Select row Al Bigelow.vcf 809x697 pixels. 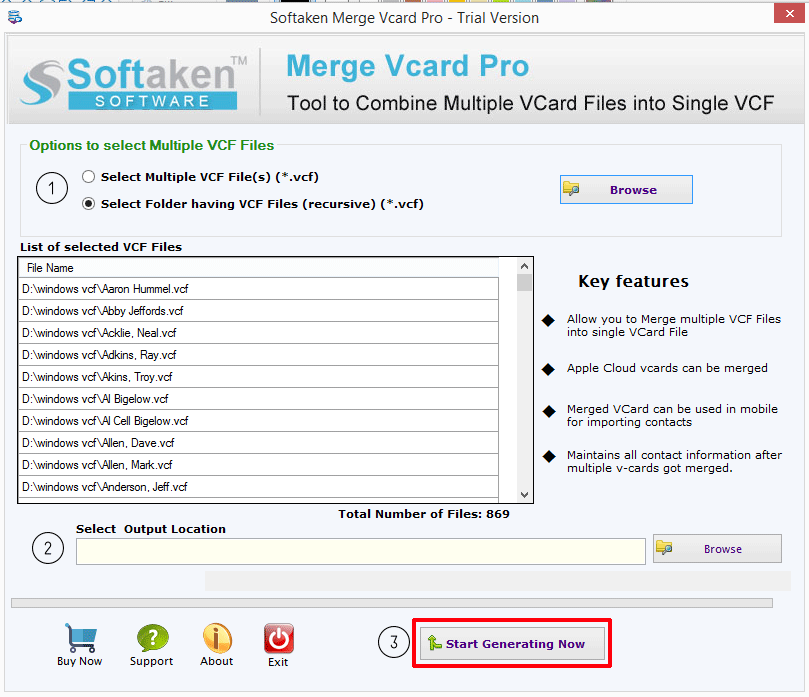258,399
